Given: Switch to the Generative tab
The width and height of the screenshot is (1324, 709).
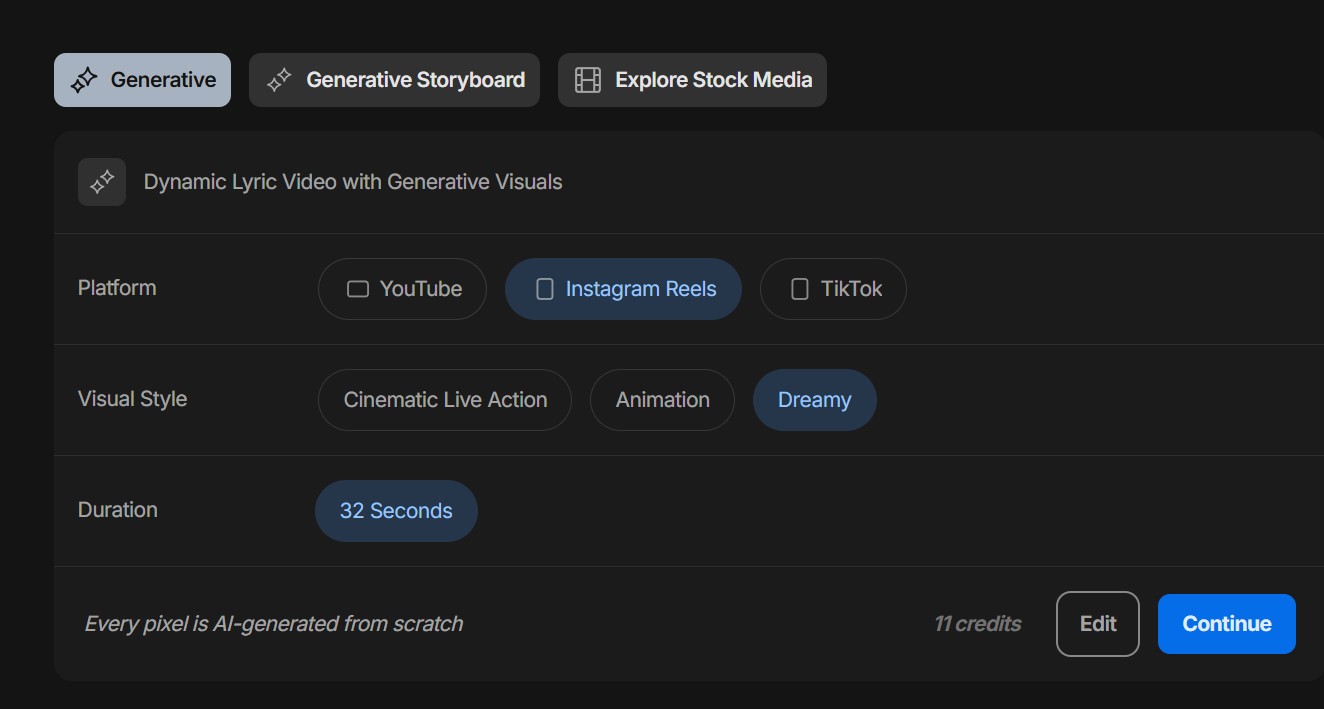Looking at the screenshot, I should click(x=142, y=80).
